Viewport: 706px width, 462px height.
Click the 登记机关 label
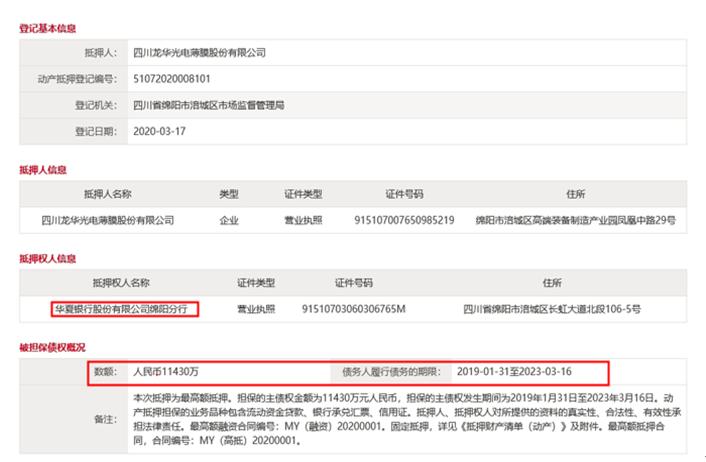click(x=96, y=105)
